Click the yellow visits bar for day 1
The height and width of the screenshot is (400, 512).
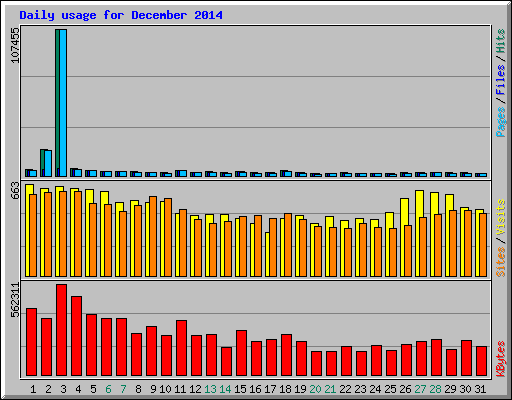tap(28, 230)
